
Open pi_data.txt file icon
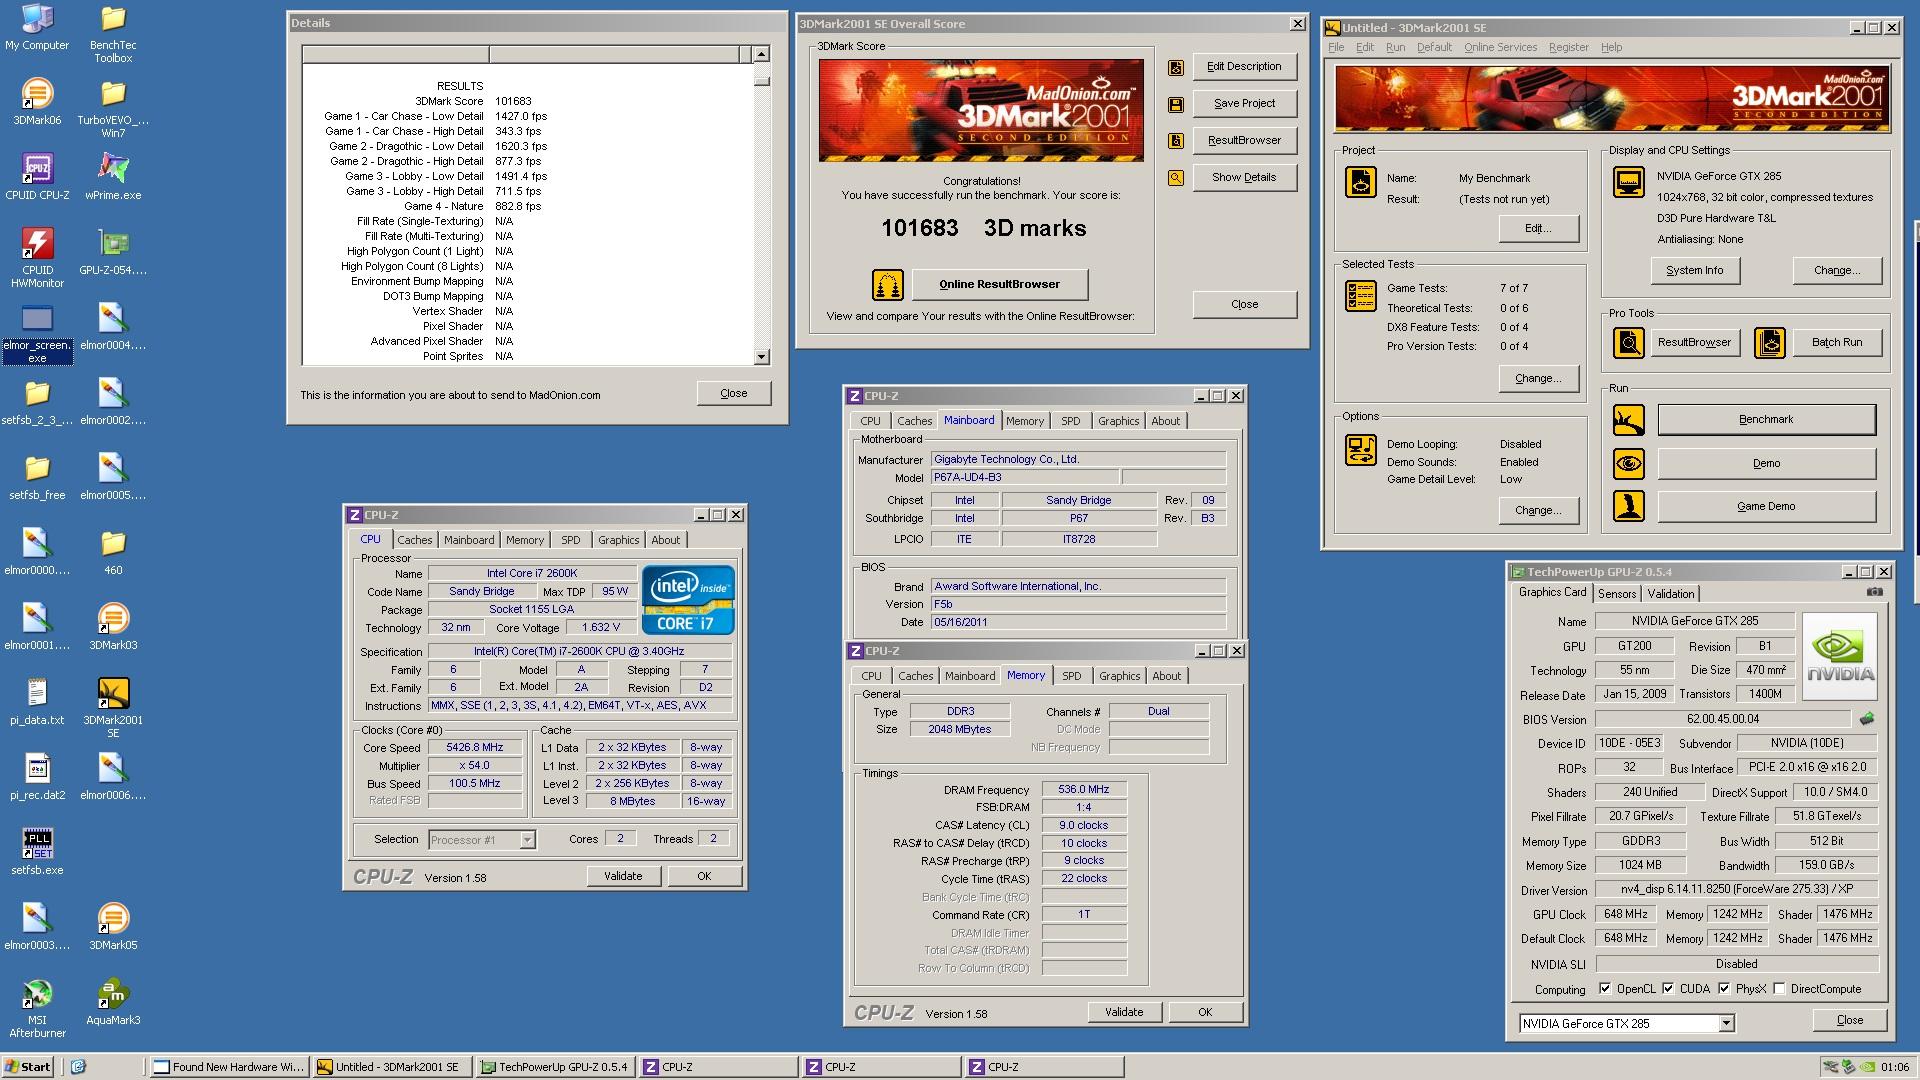click(x=37, y=702)
